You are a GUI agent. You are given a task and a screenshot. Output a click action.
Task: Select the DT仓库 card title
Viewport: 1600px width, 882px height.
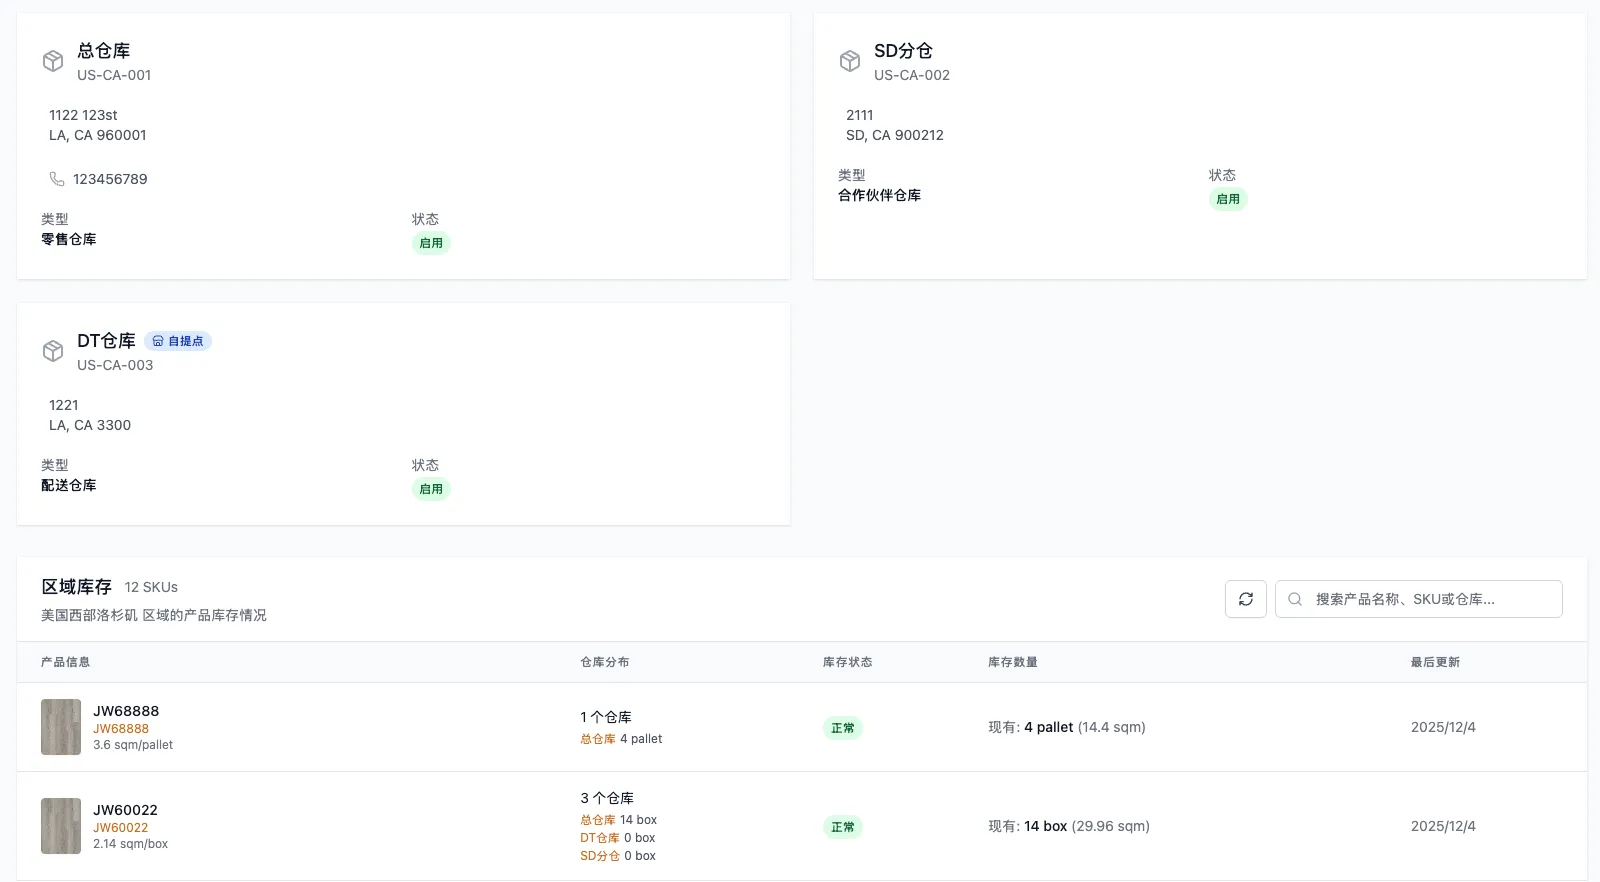(106, 341)
